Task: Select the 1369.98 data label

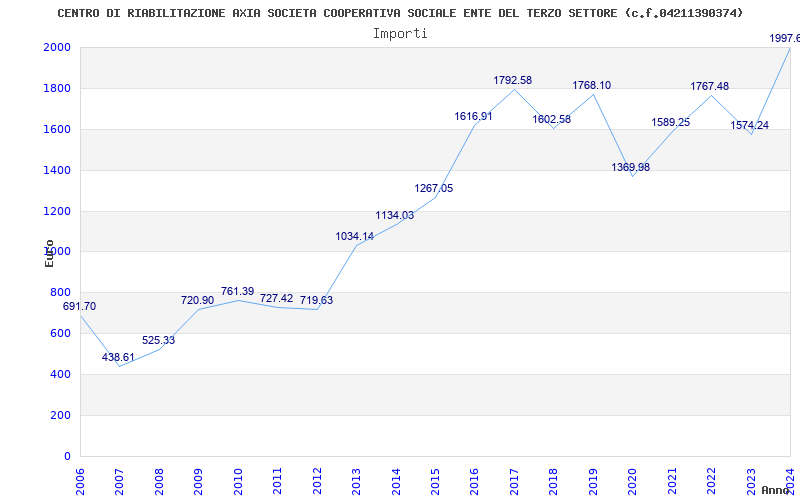Action: 631,167
